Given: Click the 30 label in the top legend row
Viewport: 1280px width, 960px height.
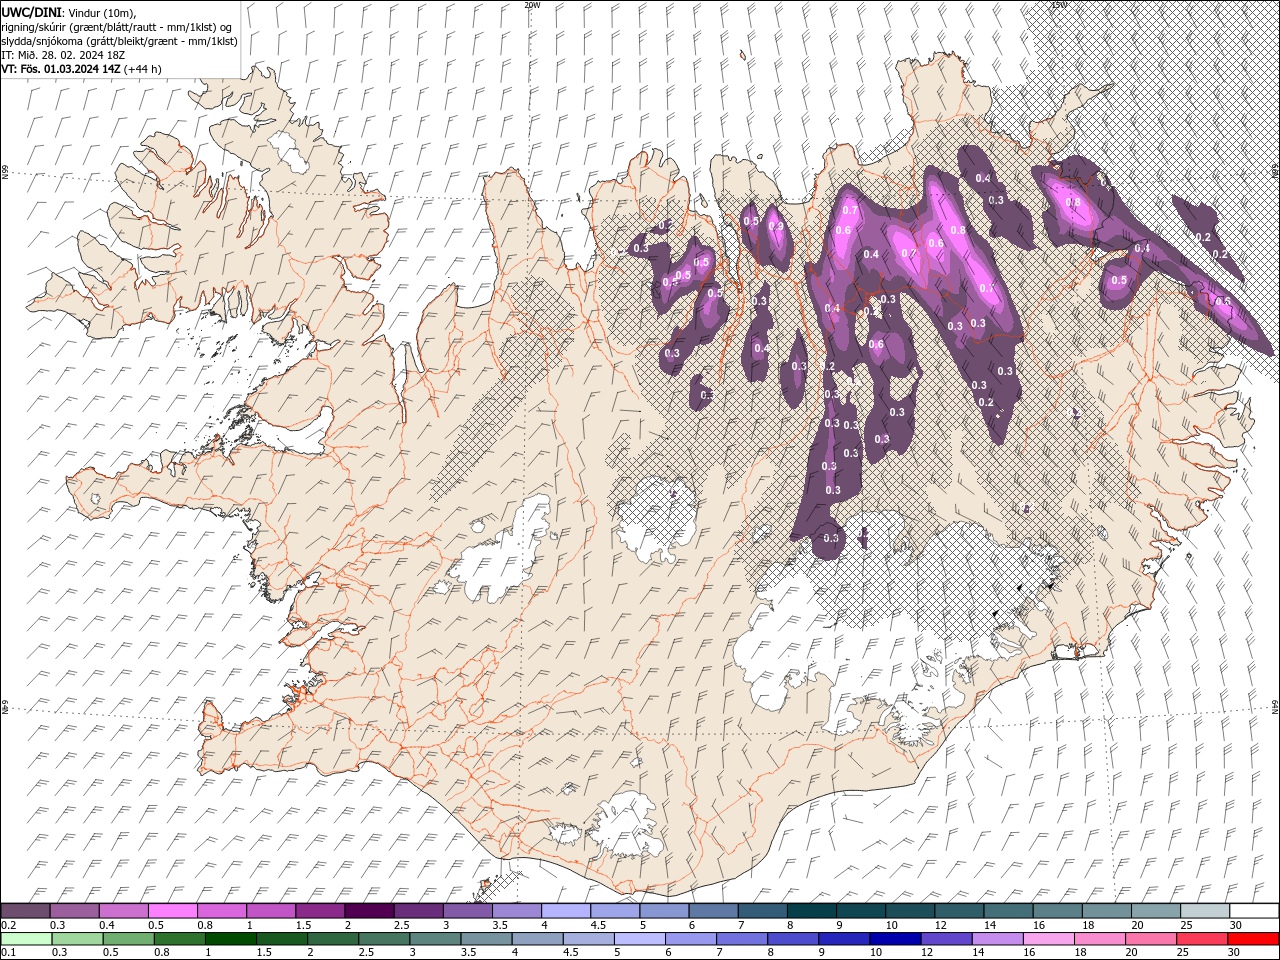Looking at the screenshot, I should (x=1235, y=925).
